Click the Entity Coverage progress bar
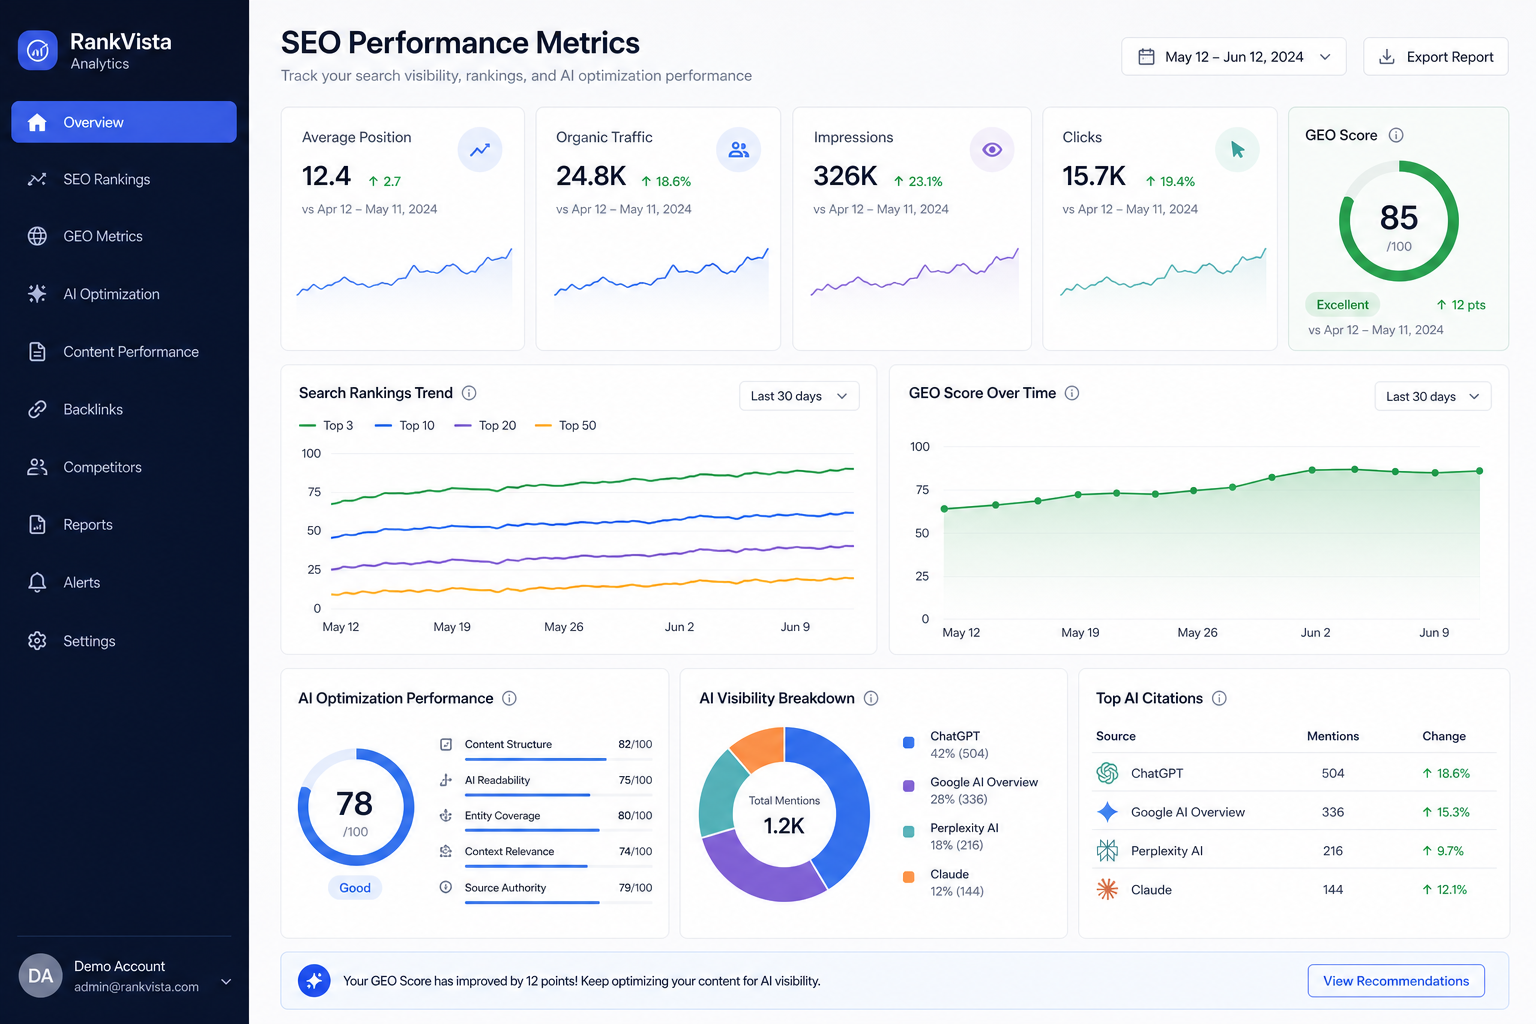This screenshot has height=1024, width=1536. coord(558,831)
